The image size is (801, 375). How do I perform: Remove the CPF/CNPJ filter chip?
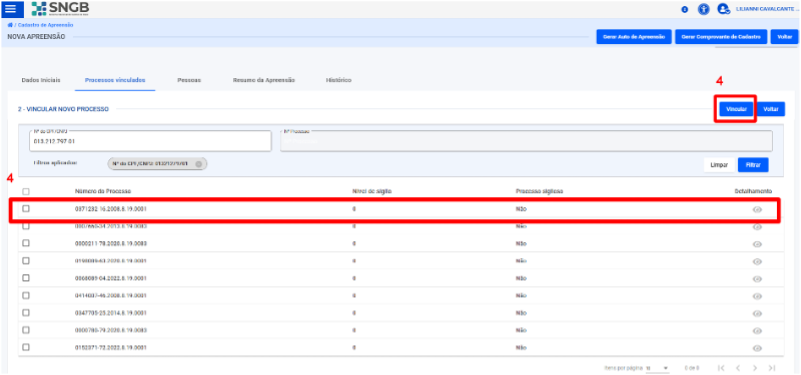coord(199,163)
